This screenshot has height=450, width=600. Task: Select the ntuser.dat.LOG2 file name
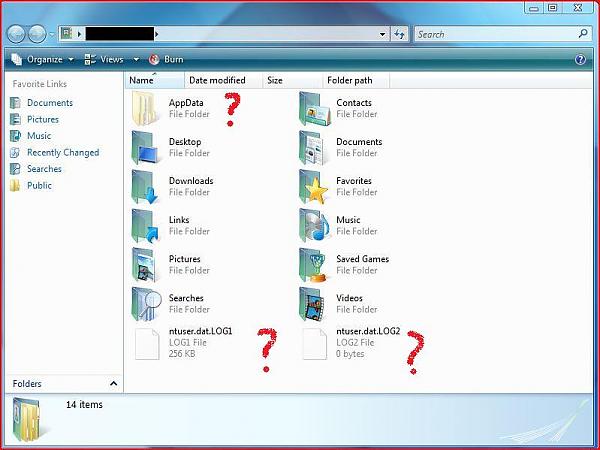pyautogui.click(x=368, y=331)
